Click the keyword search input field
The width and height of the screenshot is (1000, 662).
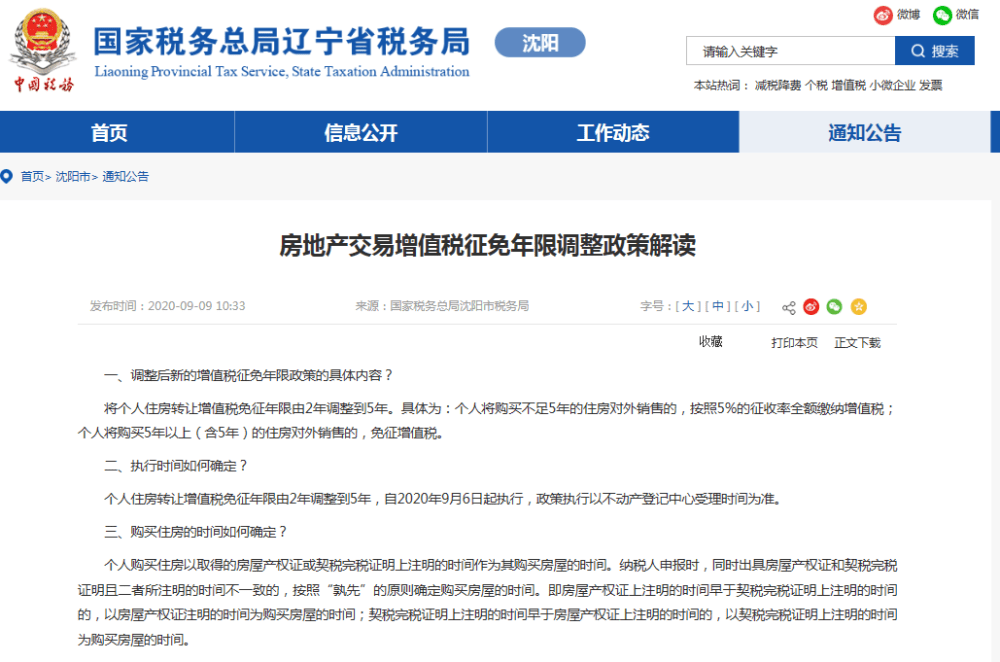[790, 50]
